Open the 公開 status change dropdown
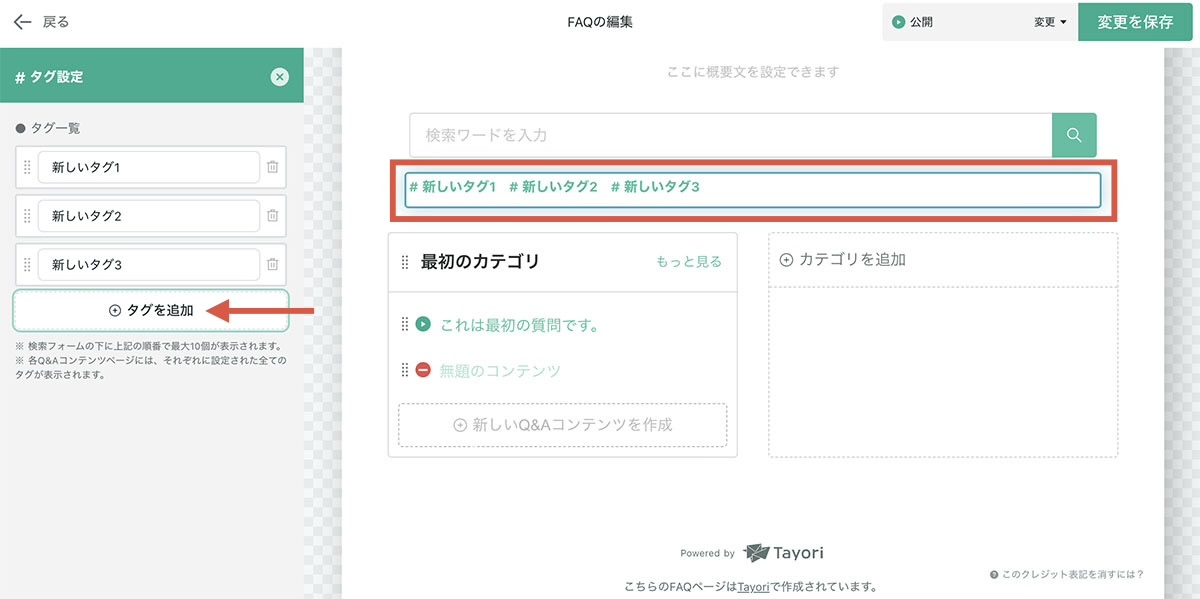 point(1049,22)
